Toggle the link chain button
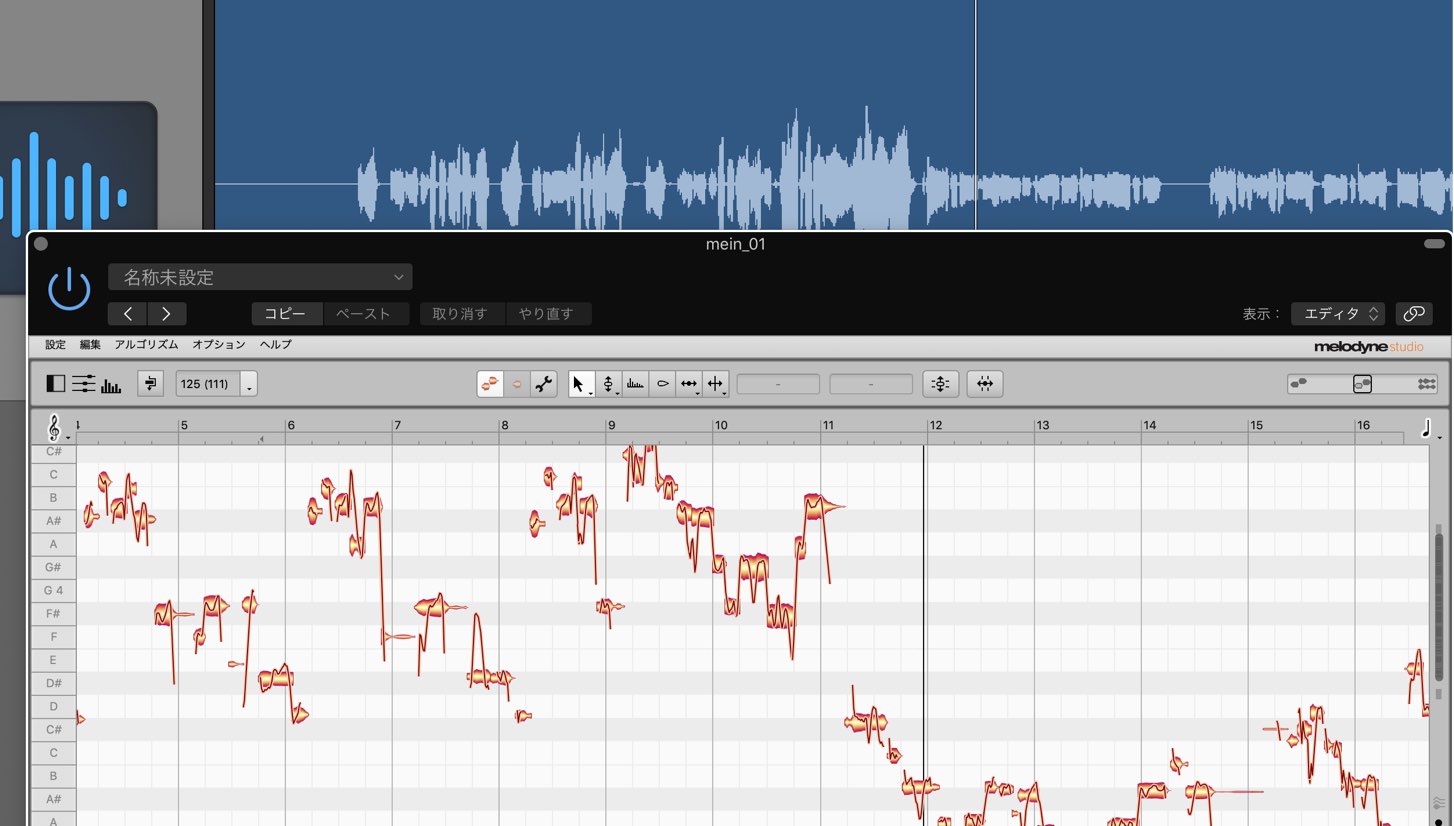Image resolution: width=1454 pixels, height=826 pixels. [x=1413, y=314]
